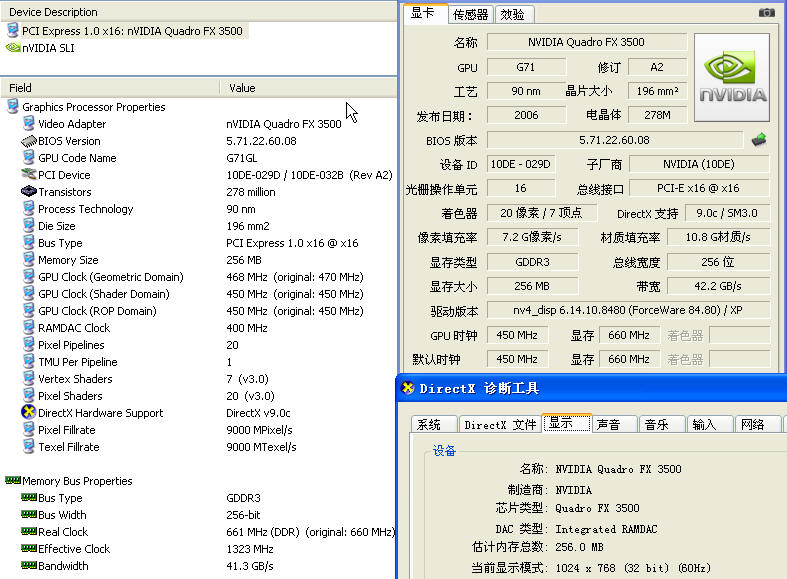The width and height of the screenshot is (787, 579).
Task: Open the 系统 tab in DirectX tool
Action: [x=434, y=424]
